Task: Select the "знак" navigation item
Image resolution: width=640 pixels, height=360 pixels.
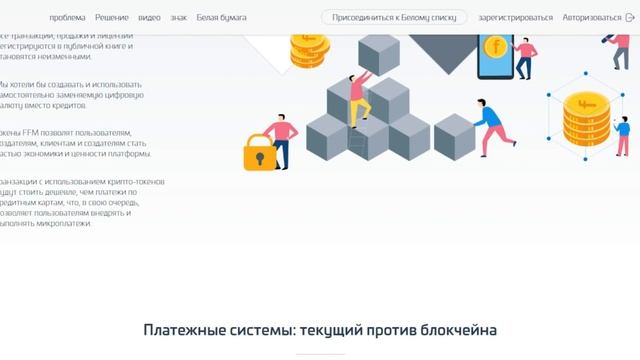Action: 178,18
